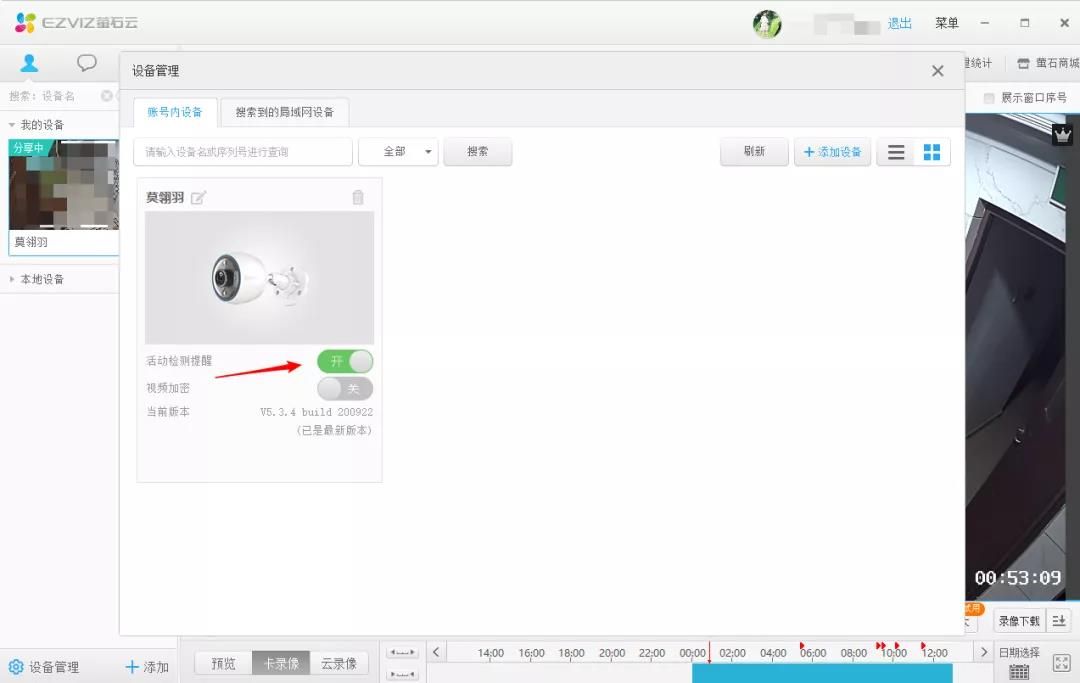Delete device 莫翎羽 using trash icon

358,197
